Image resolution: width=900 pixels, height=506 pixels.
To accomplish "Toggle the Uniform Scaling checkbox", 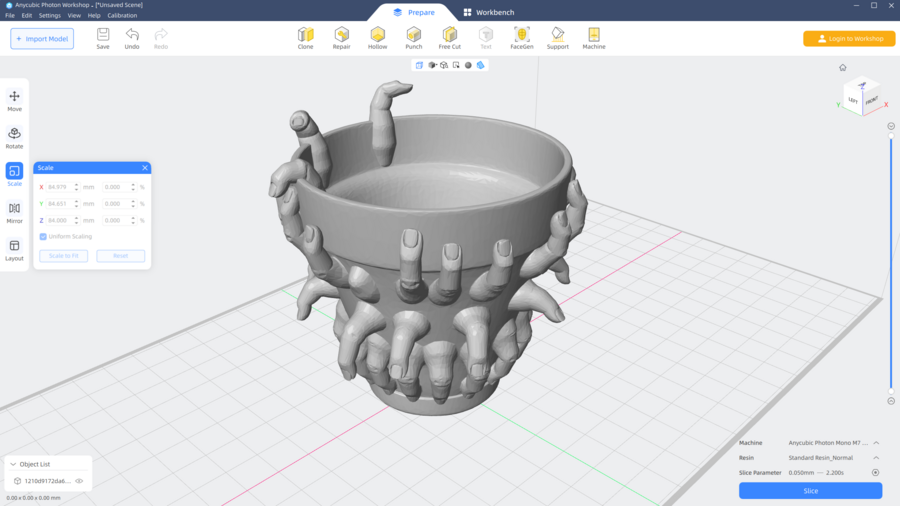I will (43, 237).
